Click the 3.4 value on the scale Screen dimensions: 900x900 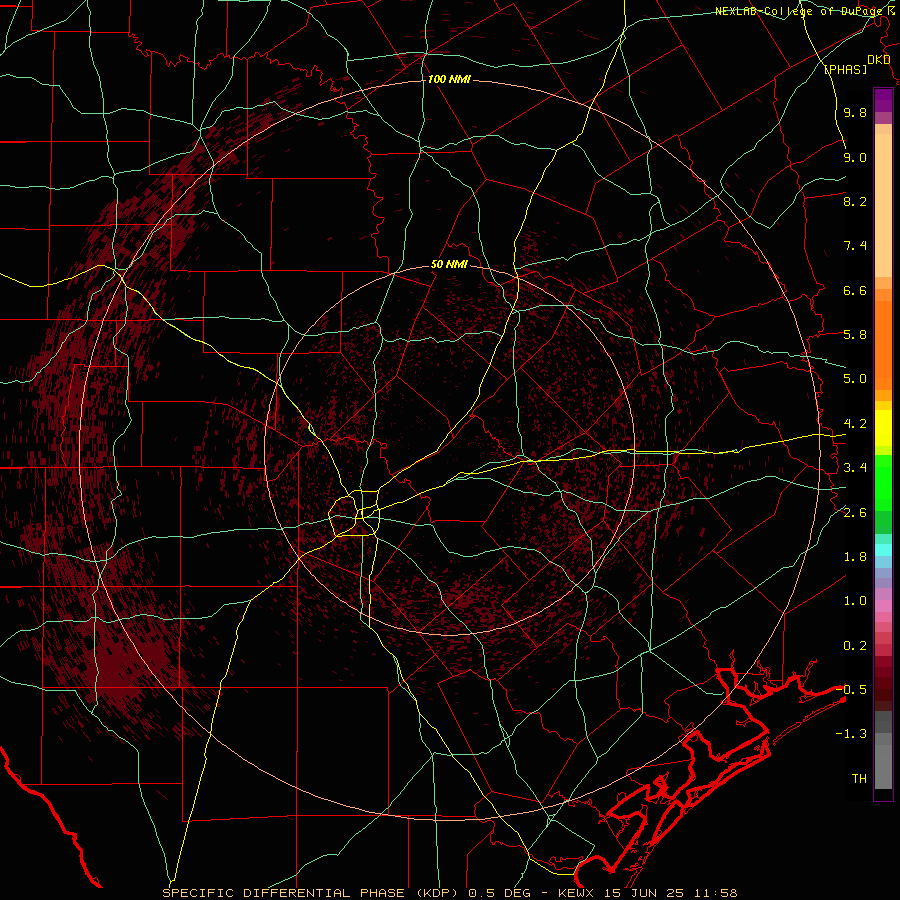tap(855, 468)
